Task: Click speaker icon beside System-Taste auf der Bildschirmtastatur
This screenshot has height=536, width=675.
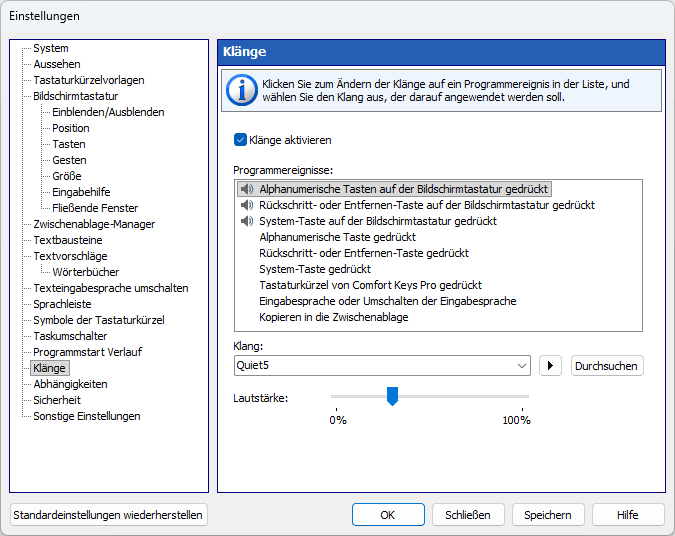Action: 247,221
